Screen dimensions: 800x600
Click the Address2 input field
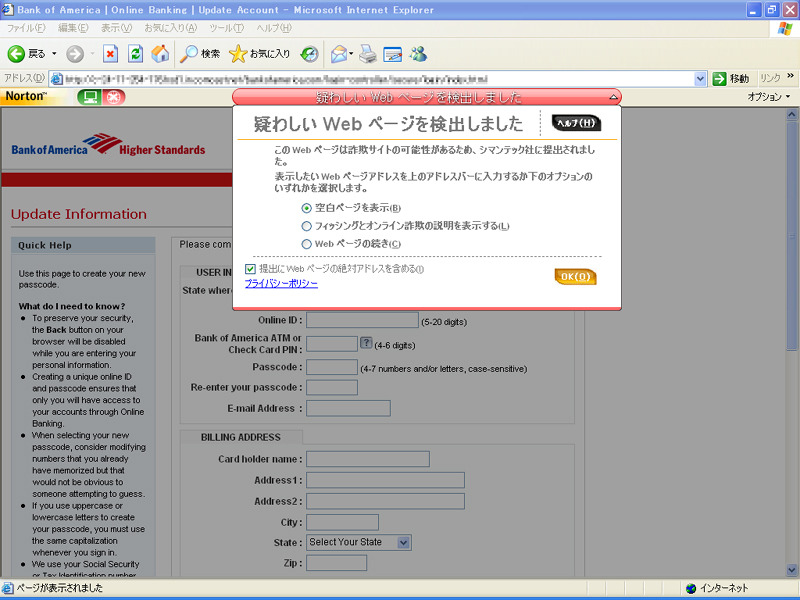point(385,501)
